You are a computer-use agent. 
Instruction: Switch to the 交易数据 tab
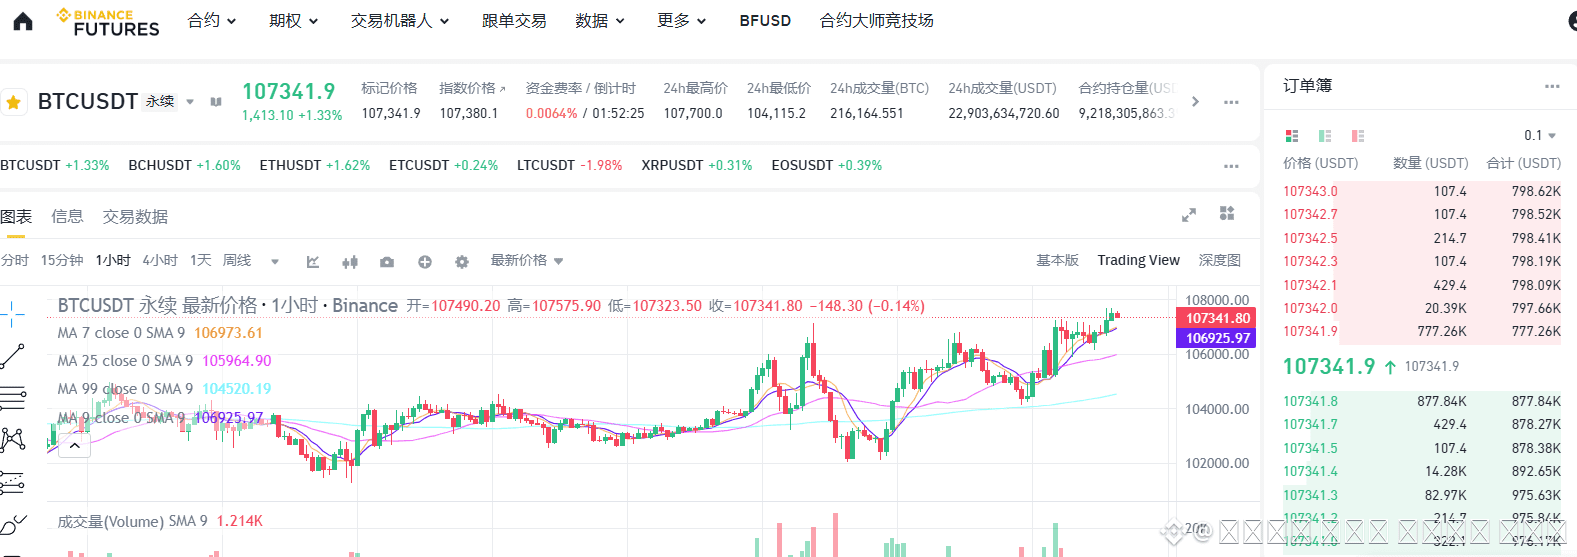click(x=135, y=217)
